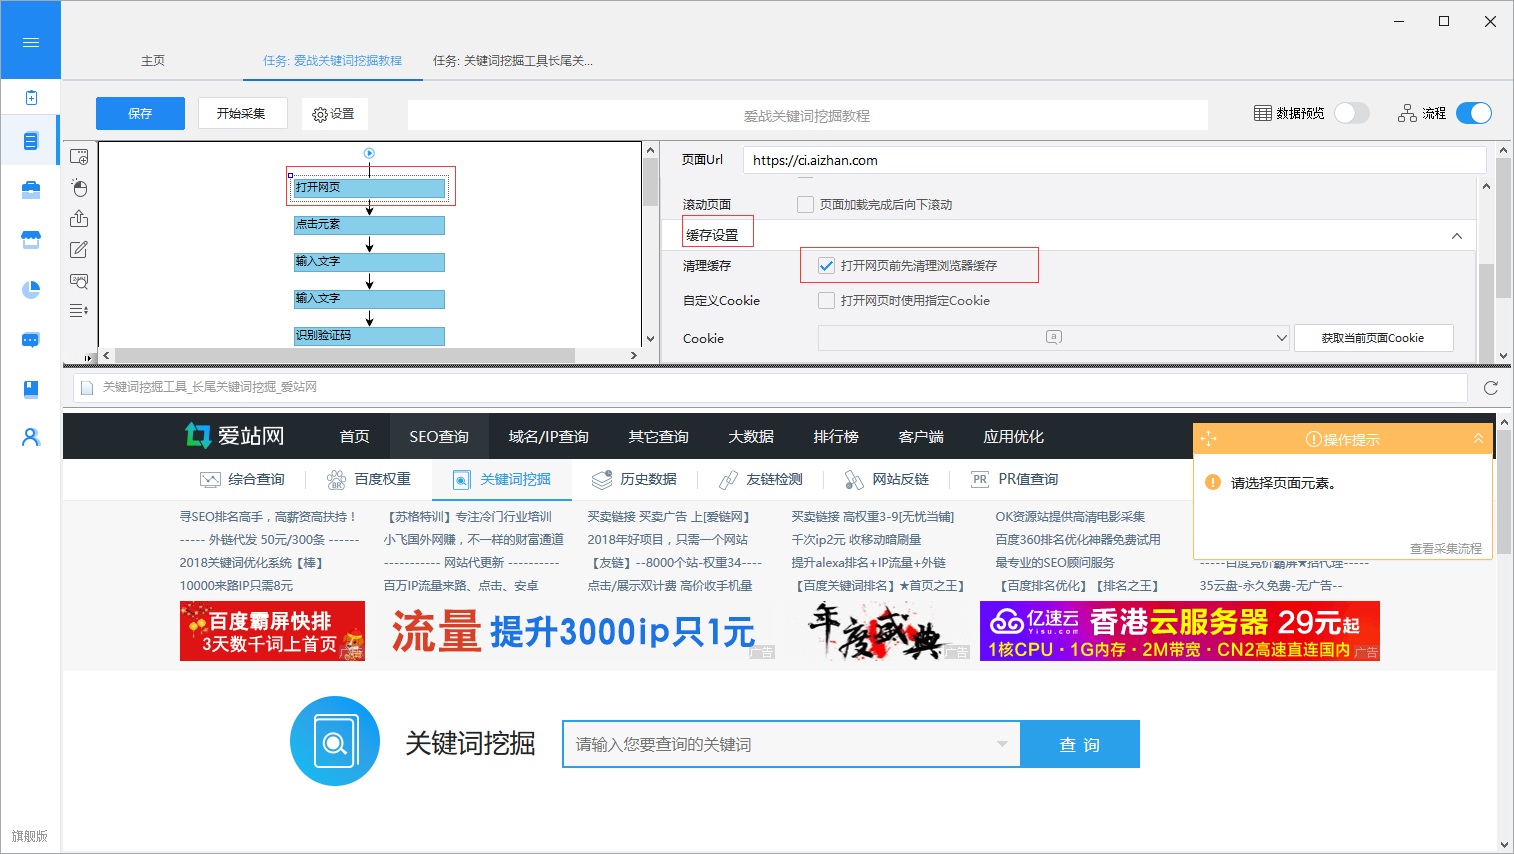Click the 开始采集 button

241,113
